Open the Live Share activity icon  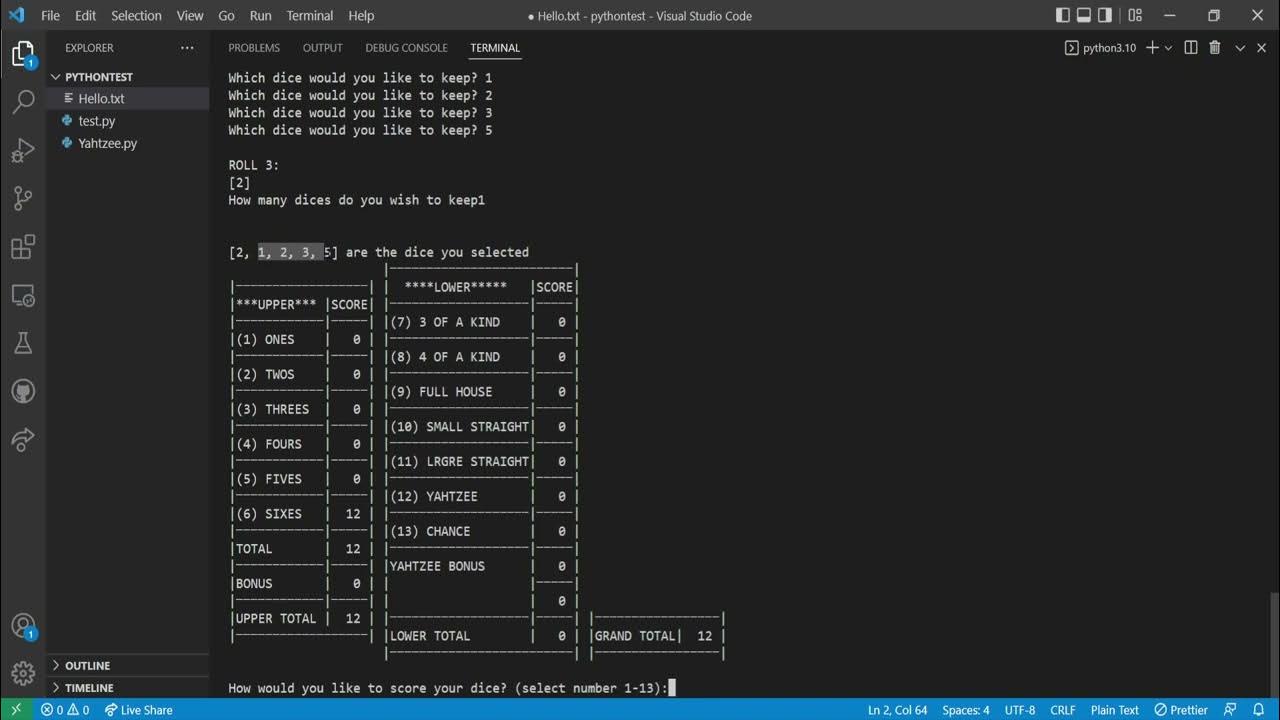tap(23, 438)
